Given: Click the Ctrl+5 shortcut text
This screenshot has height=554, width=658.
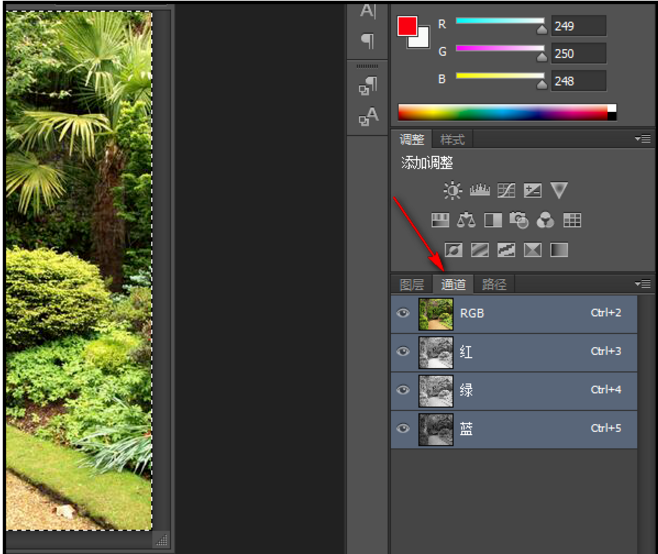Looking at the screenshot, I should 606,429.
